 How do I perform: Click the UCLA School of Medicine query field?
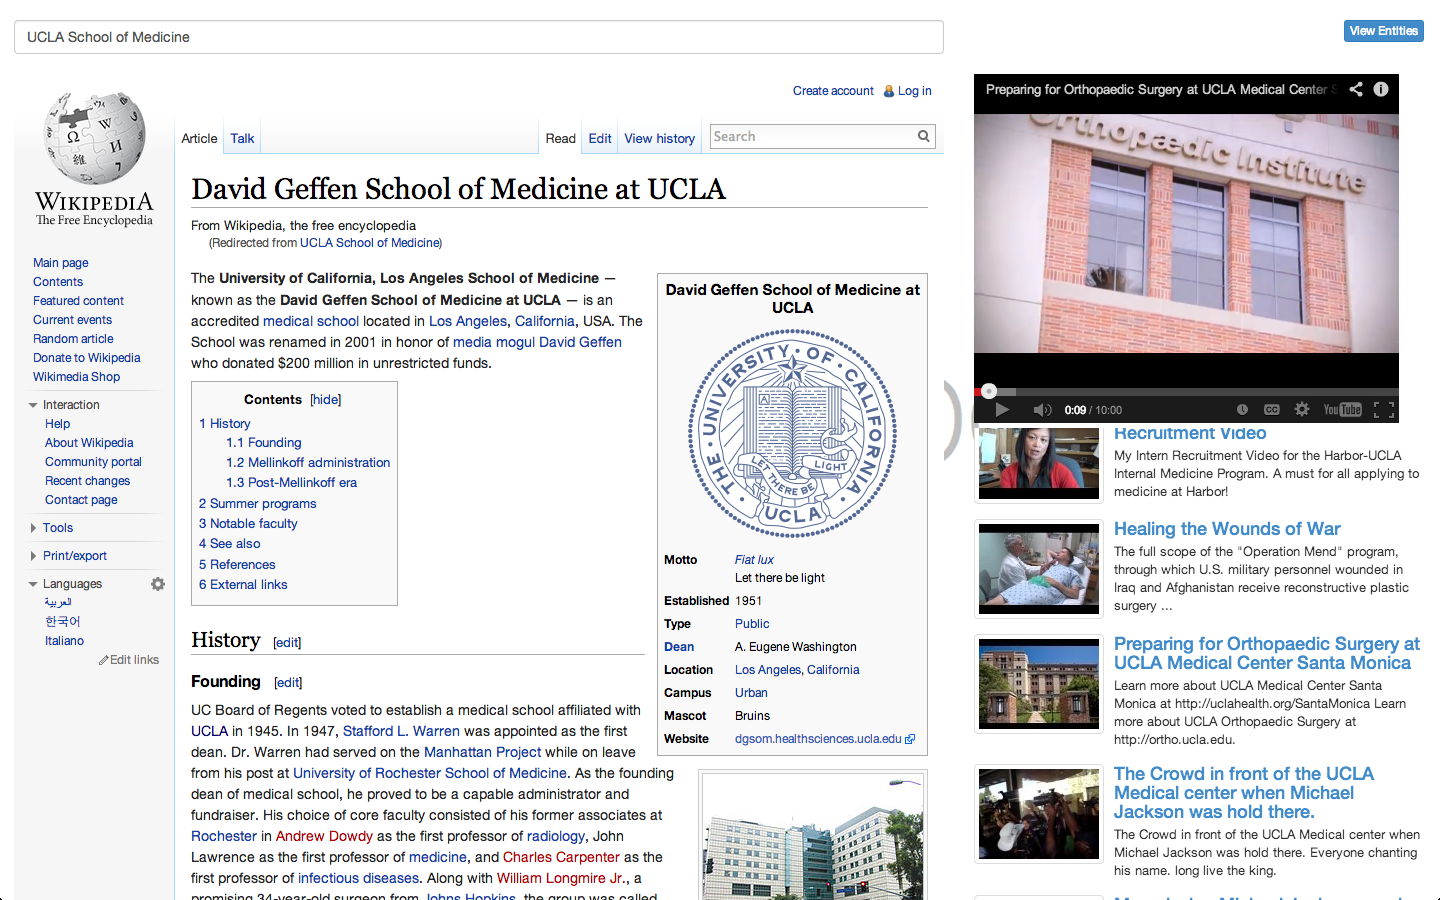coord(479,37)
